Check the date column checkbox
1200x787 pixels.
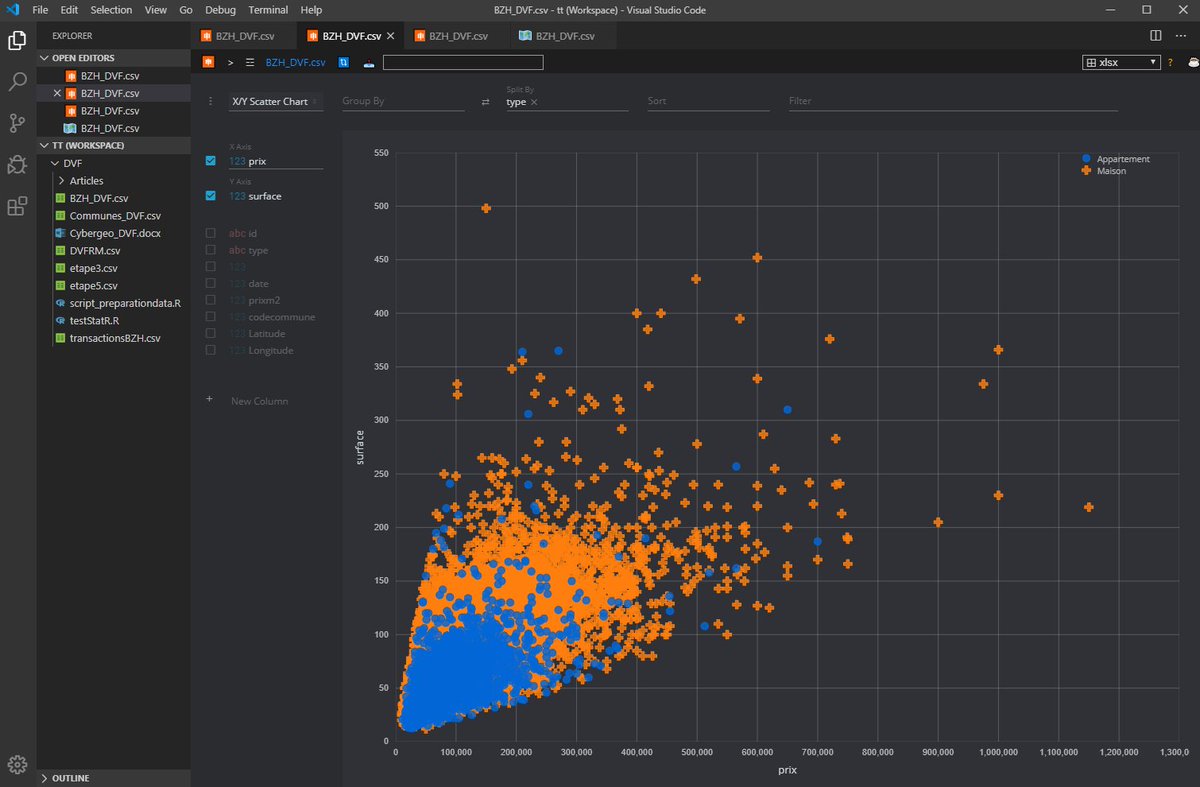pyautogui.click(x=210, y=284)
